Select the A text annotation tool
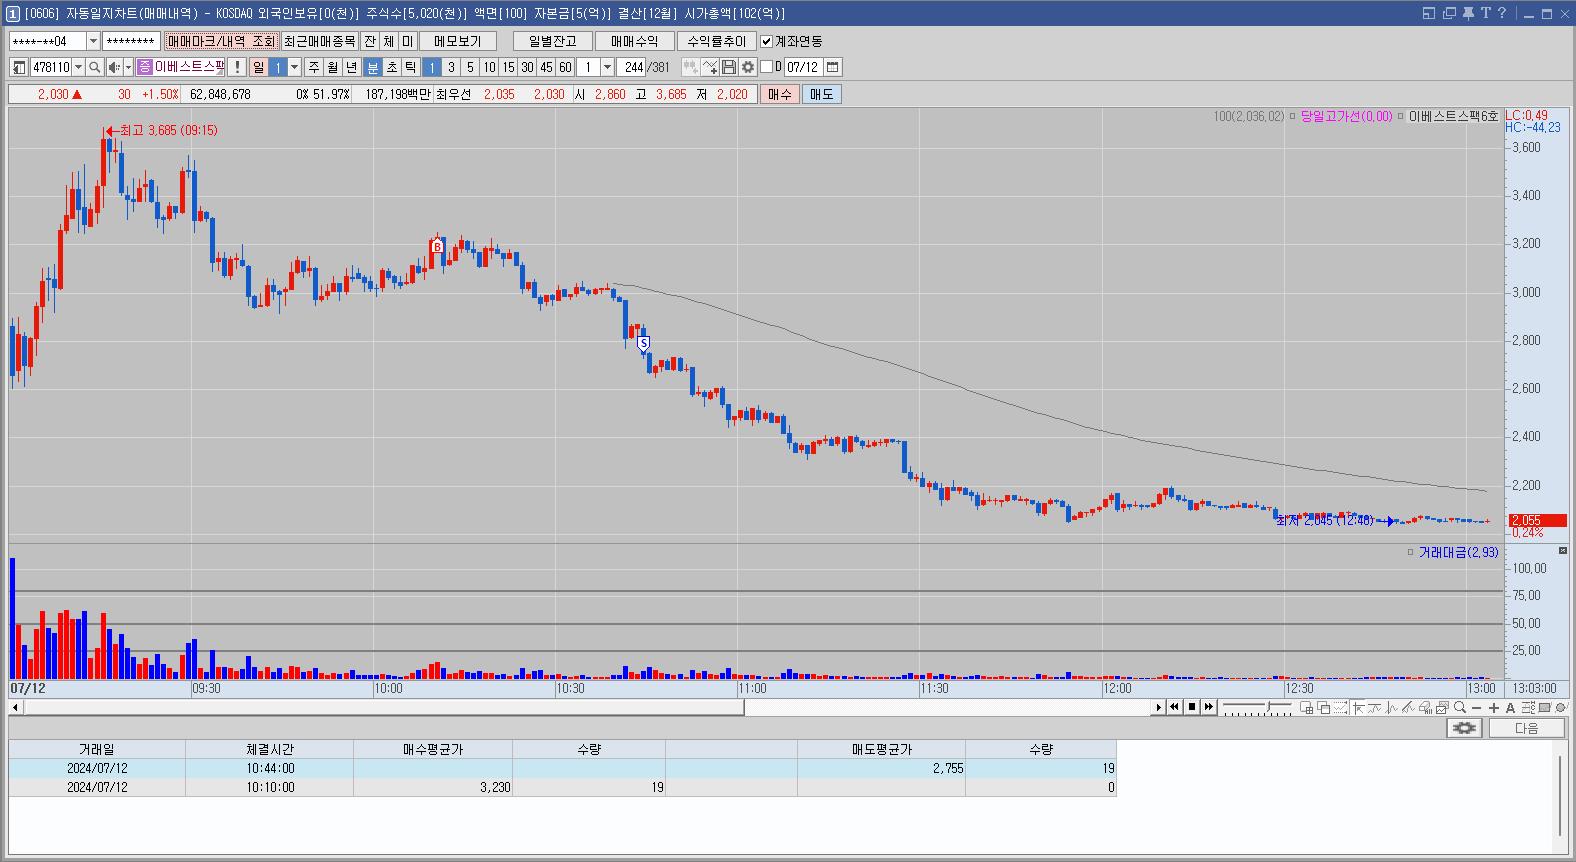1576x862 pixels. pyautogui.click(x=1510, y=708)
